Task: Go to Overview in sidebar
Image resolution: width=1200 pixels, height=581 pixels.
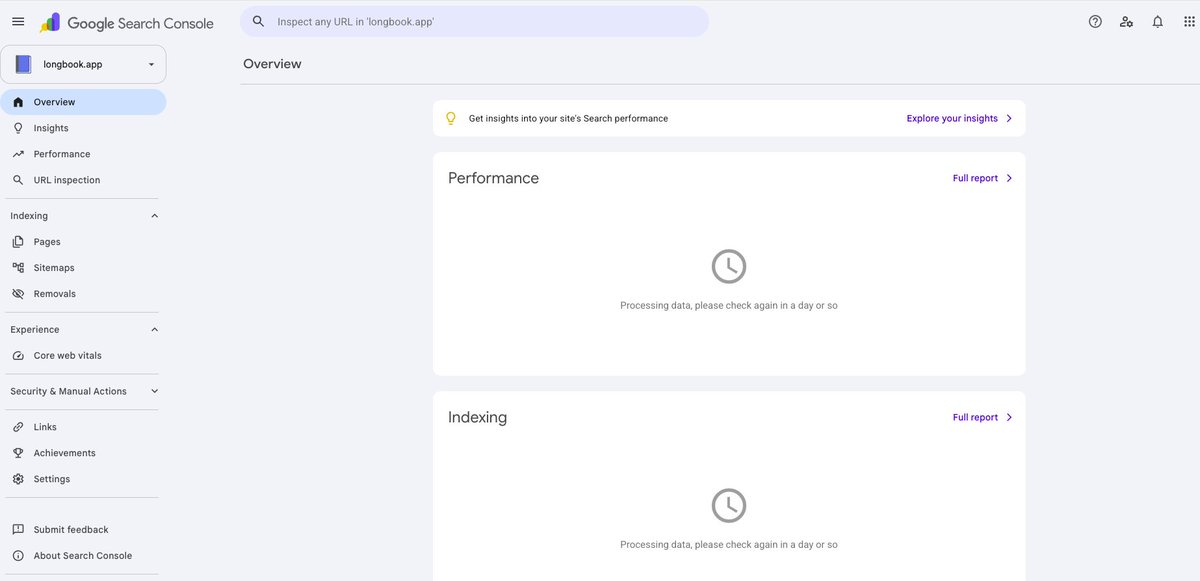Action: point(83,102)
